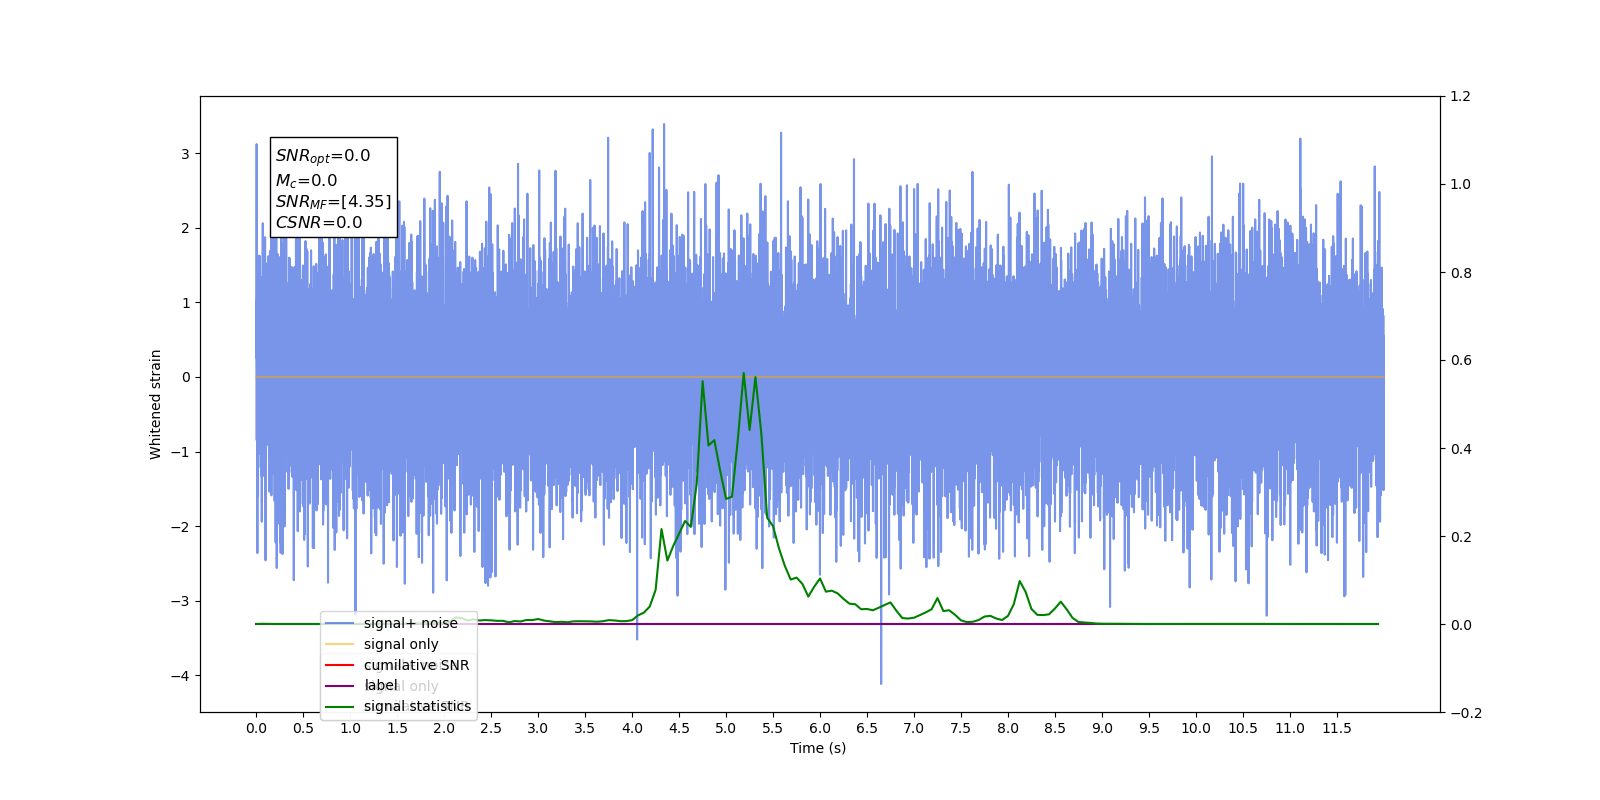The width and height of the screenshot is (1600, 800).
Task: Click the 7.5 tick on the time axis
Action: click(961, 728)
